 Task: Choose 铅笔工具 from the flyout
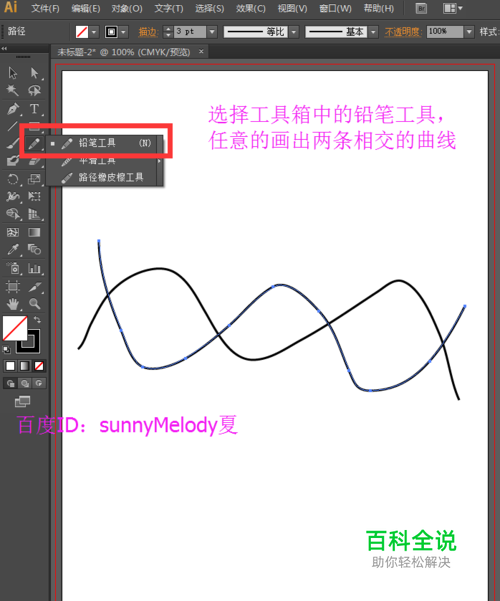click(104, 143)
